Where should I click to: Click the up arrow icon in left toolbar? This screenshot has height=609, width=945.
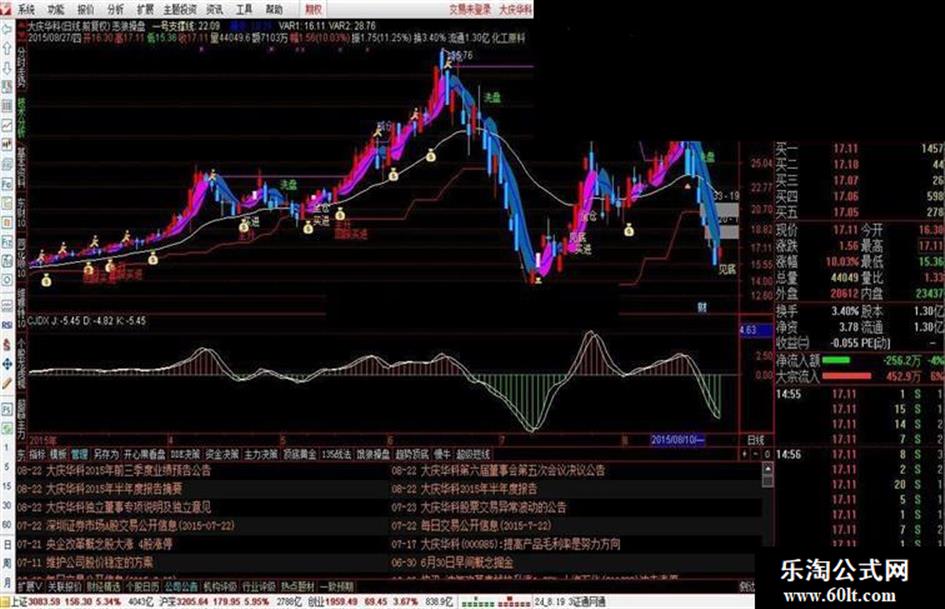pos(7,48)
